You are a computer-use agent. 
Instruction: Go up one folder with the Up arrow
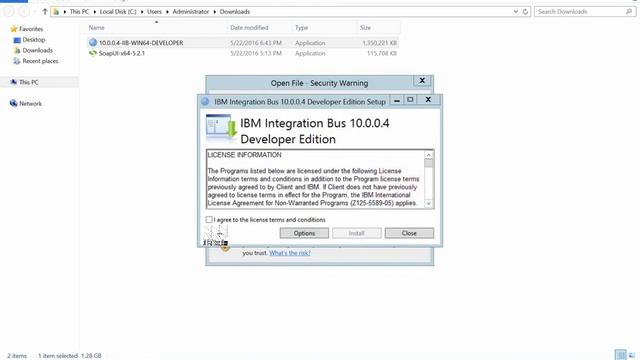click(x=45, y=11)
